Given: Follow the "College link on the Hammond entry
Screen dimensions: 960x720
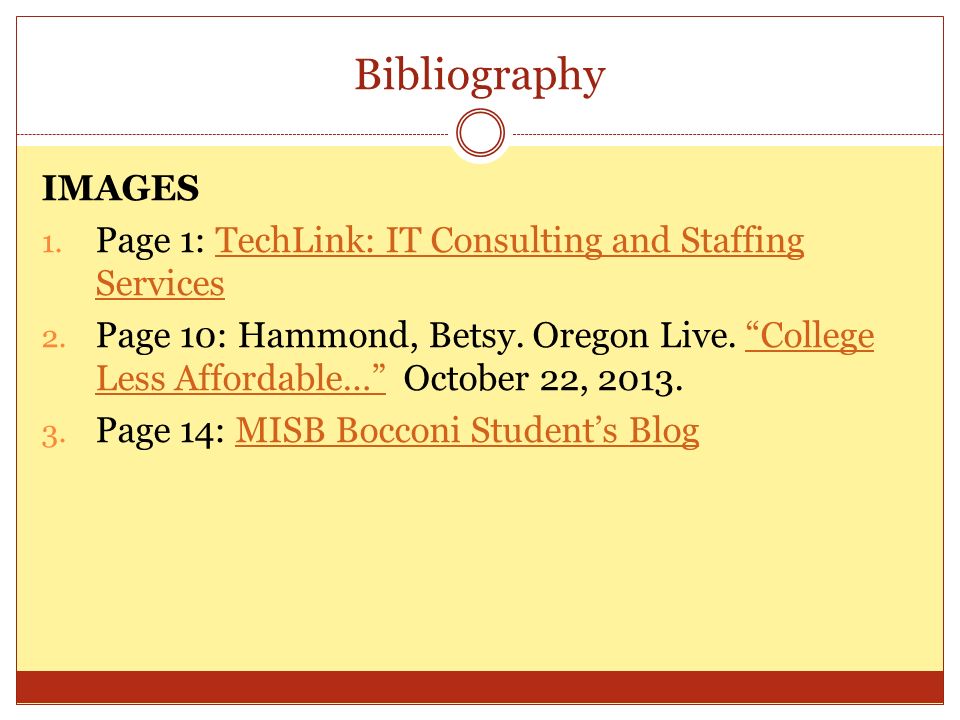Looking at the screenshot, I should click(x=809, y=336).
